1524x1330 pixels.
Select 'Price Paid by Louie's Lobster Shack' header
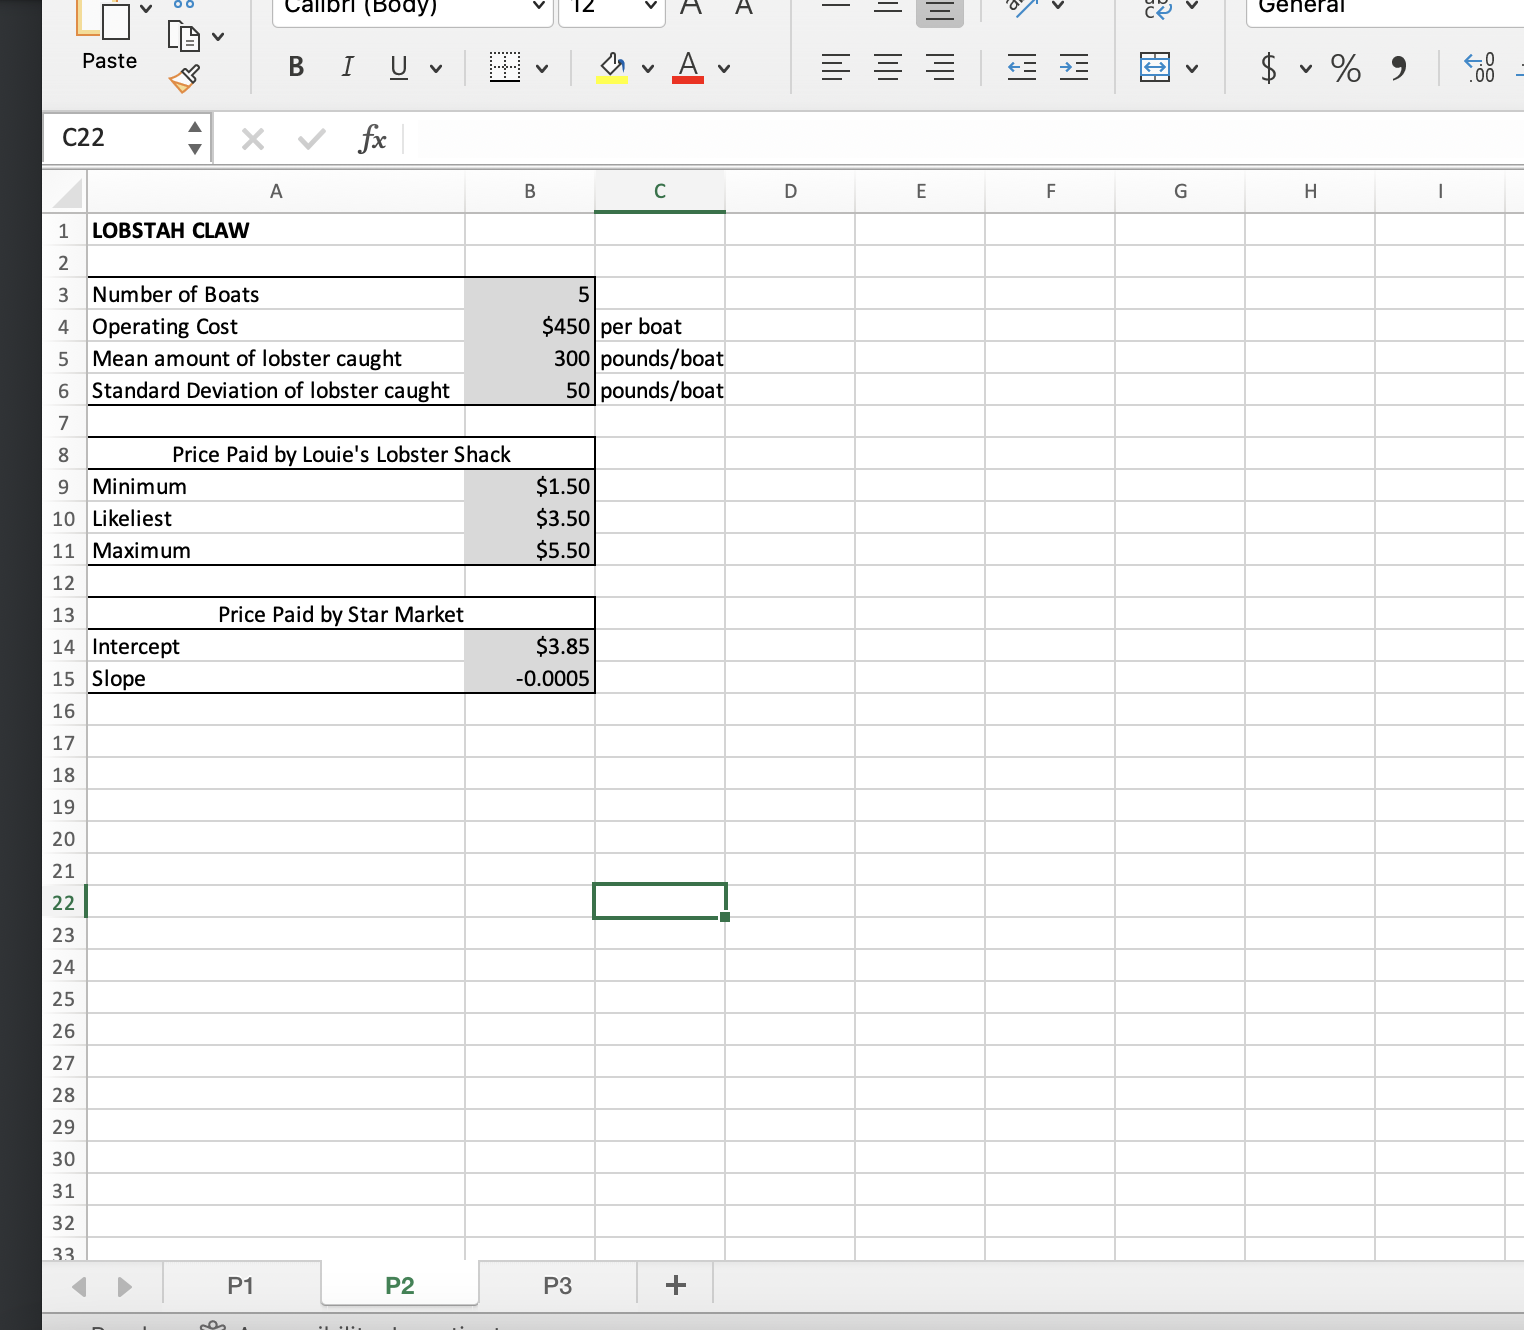pyautogui.click(x=341, y=454)
